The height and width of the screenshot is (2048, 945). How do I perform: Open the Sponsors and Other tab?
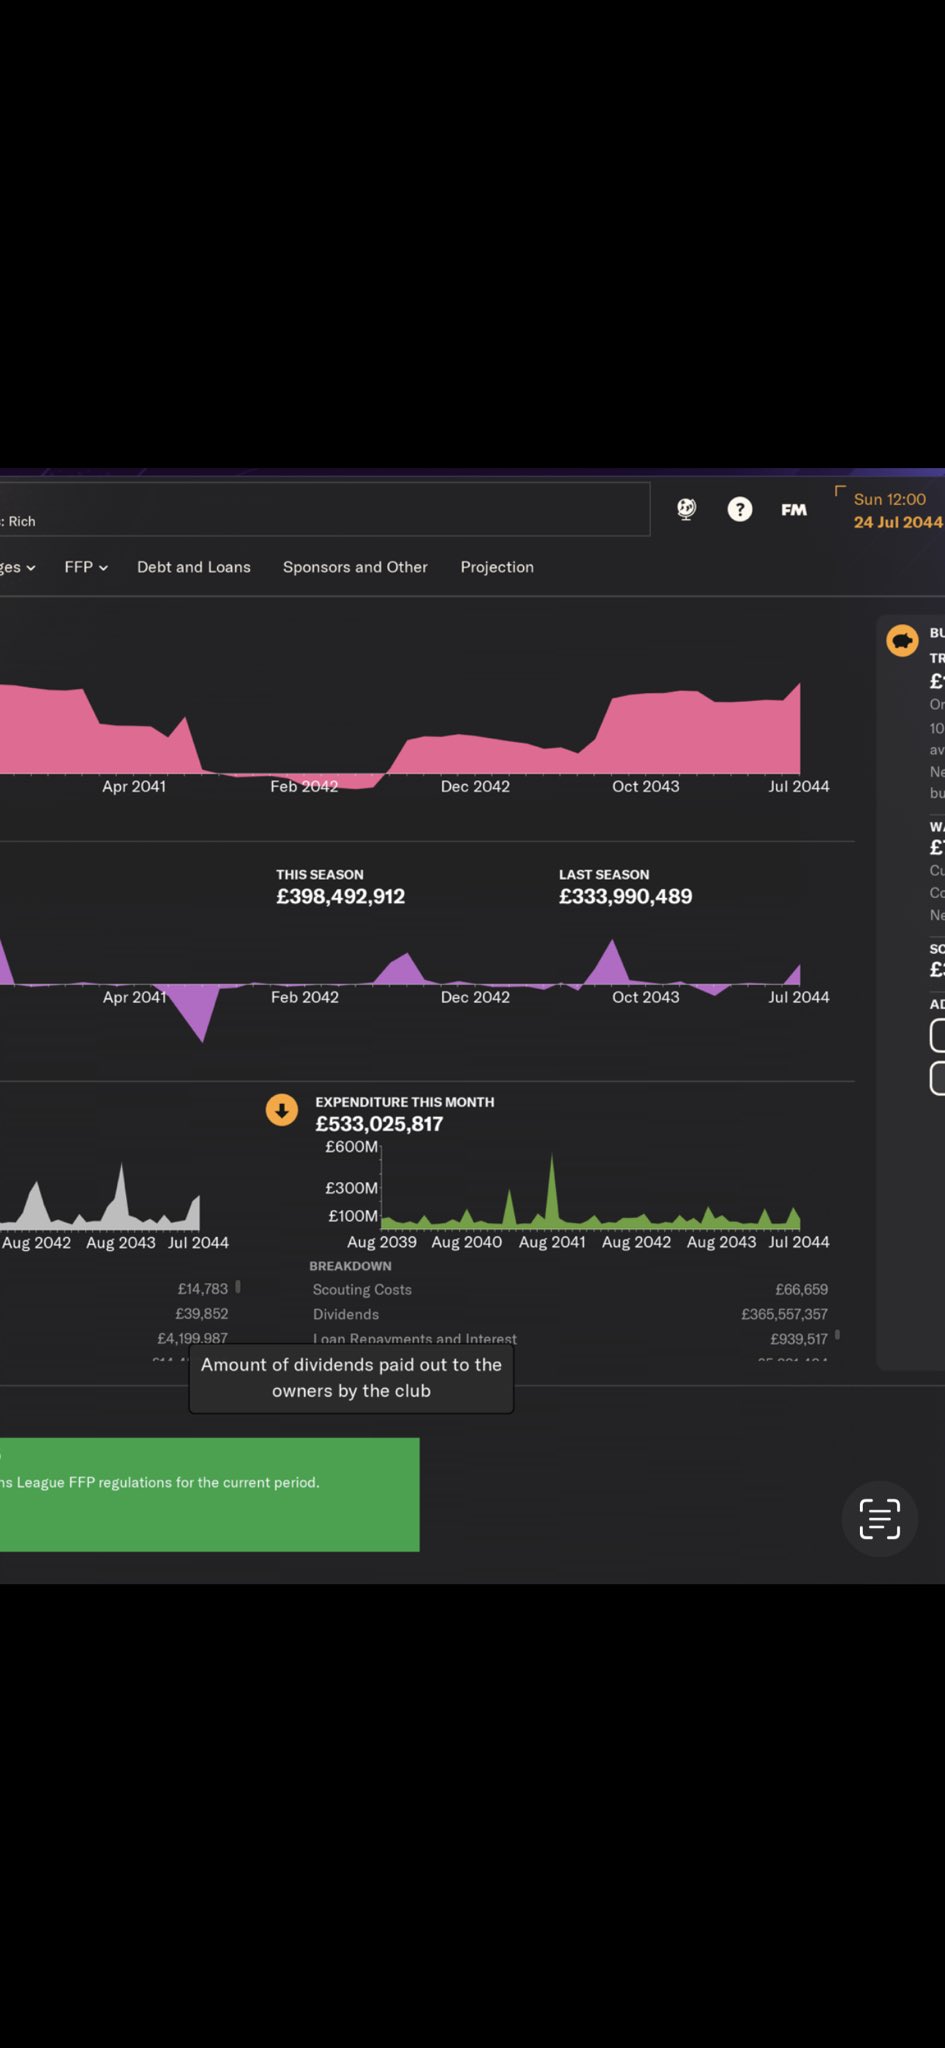coord(355,567)
